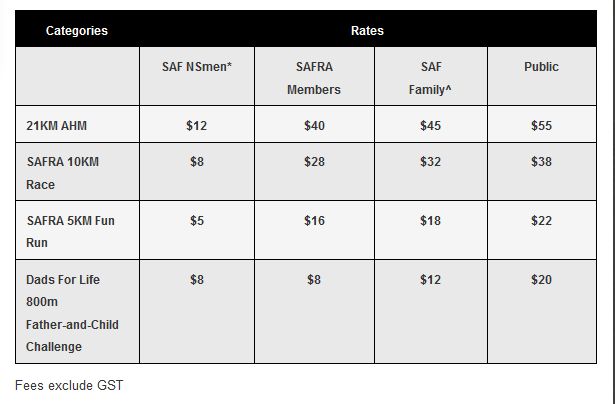This screenshot has height=404, width=615.
Task: Click the $16 SAFRA Members 5KM rate
Action: 314,220
